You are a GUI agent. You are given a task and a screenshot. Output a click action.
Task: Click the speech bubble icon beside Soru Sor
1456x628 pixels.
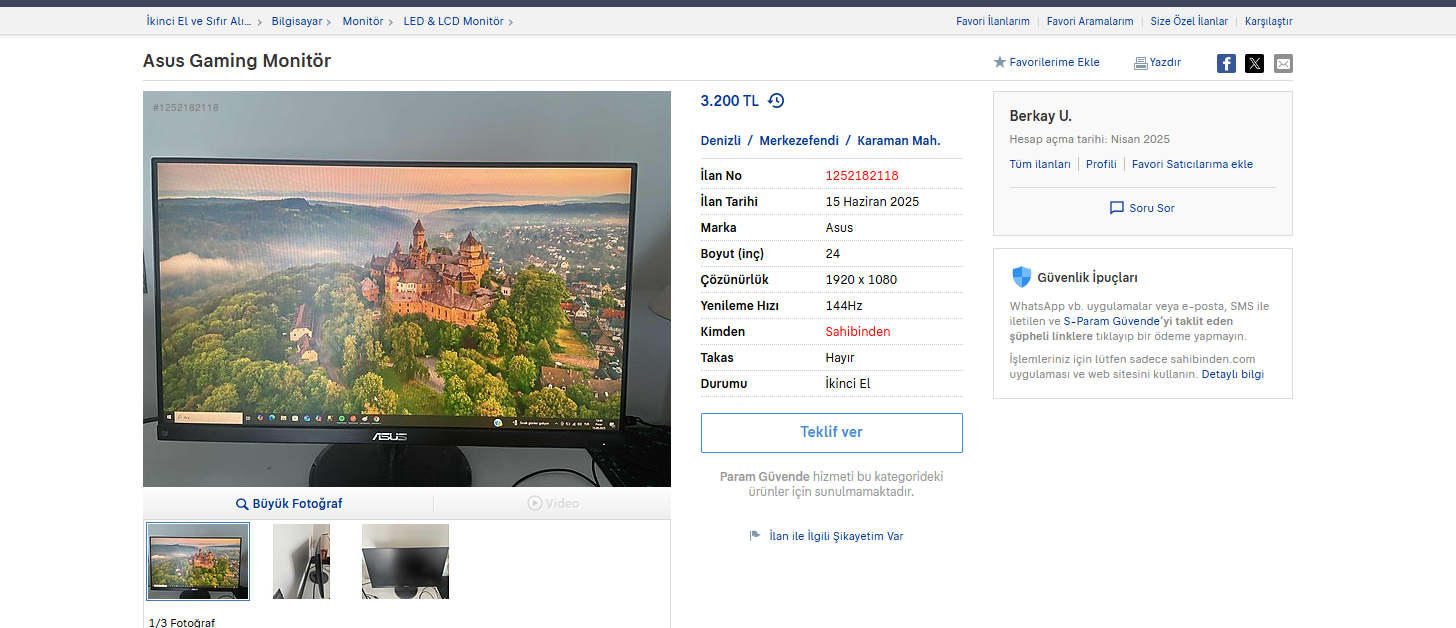click(x=1117, y=208)
